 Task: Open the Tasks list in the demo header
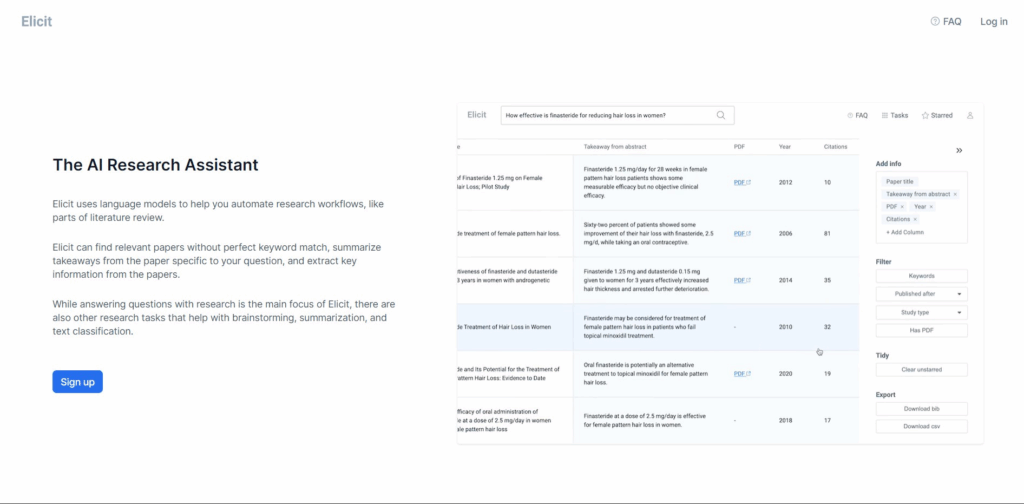[894, 115]
